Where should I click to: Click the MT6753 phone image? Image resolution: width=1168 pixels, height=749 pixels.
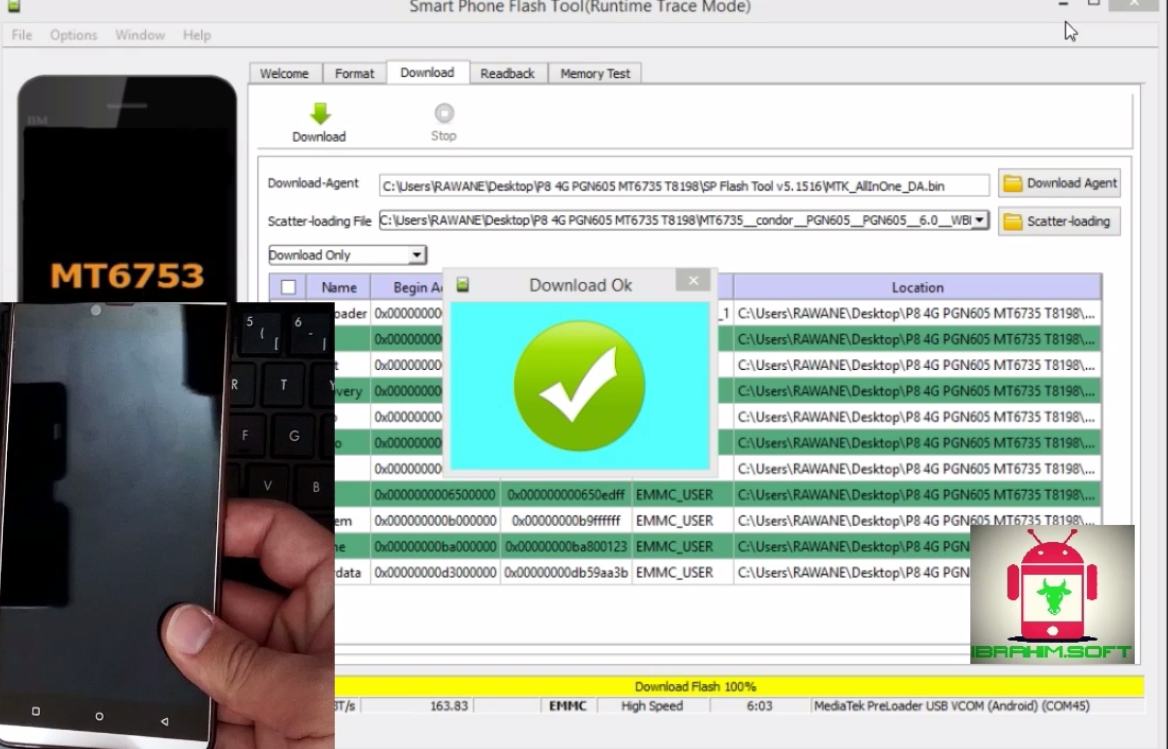point(127,188)
